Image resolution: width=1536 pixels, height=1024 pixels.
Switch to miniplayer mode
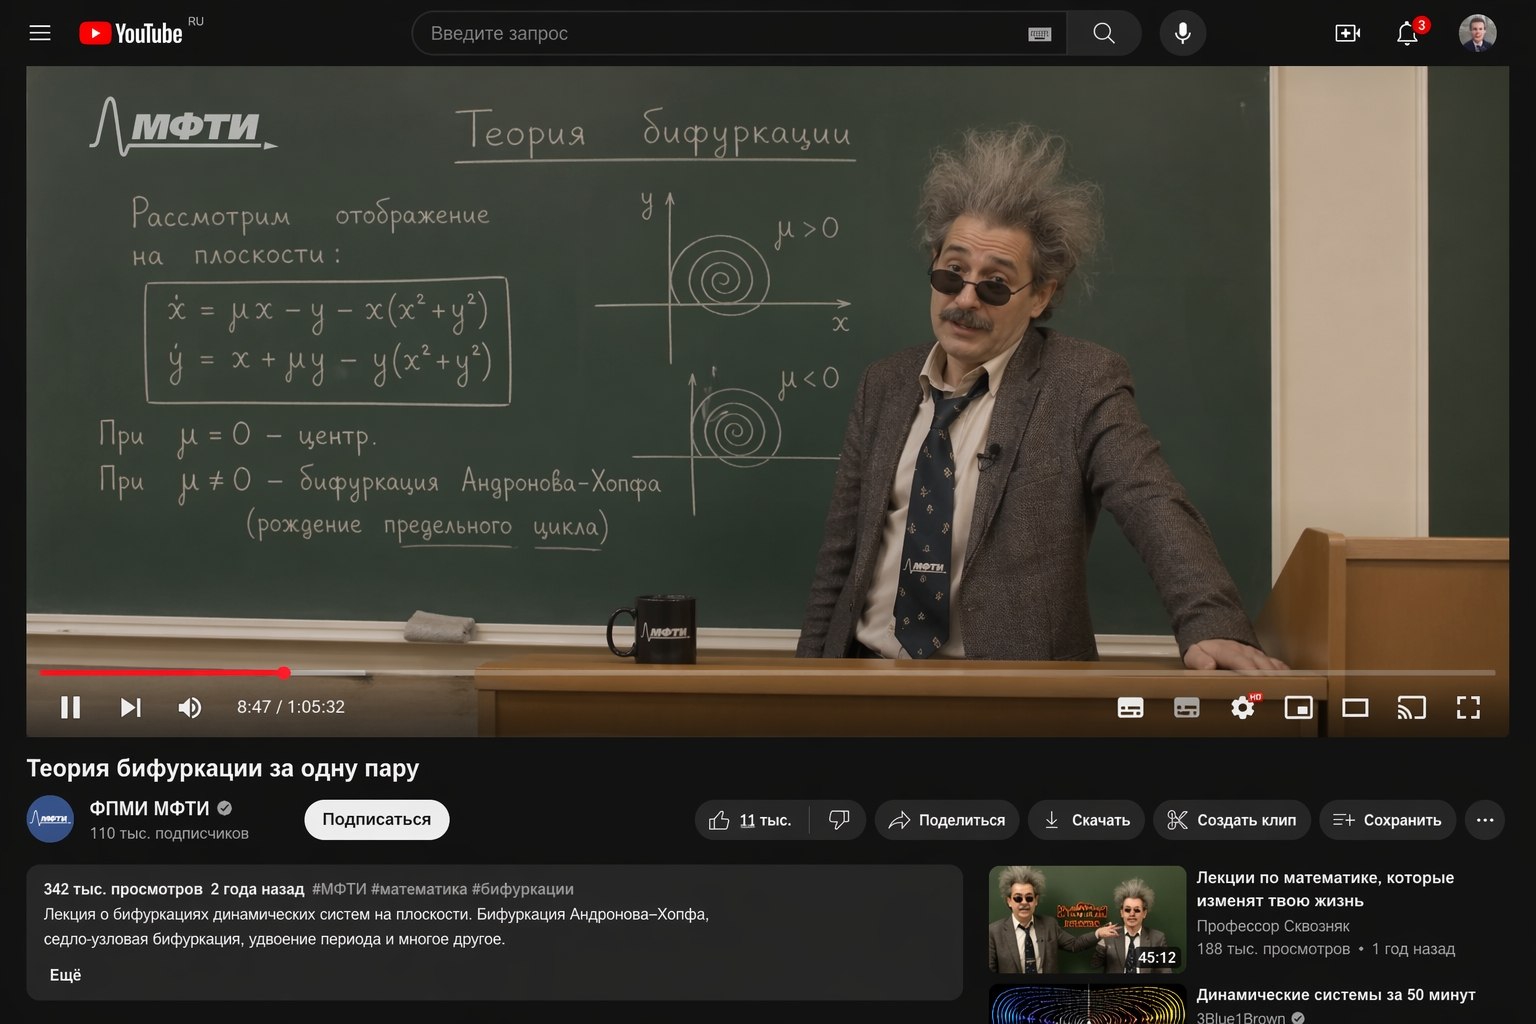pyautogui.click(x=1298, y=708)
